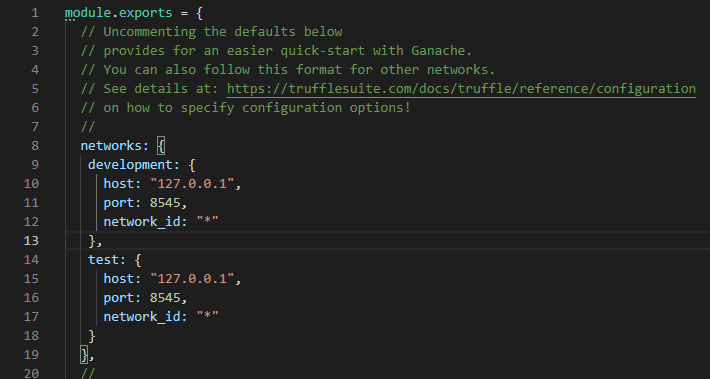Open the trufflesuite.com configuration docs link
The width and height of the screenshot is (710, 379).
461,88
